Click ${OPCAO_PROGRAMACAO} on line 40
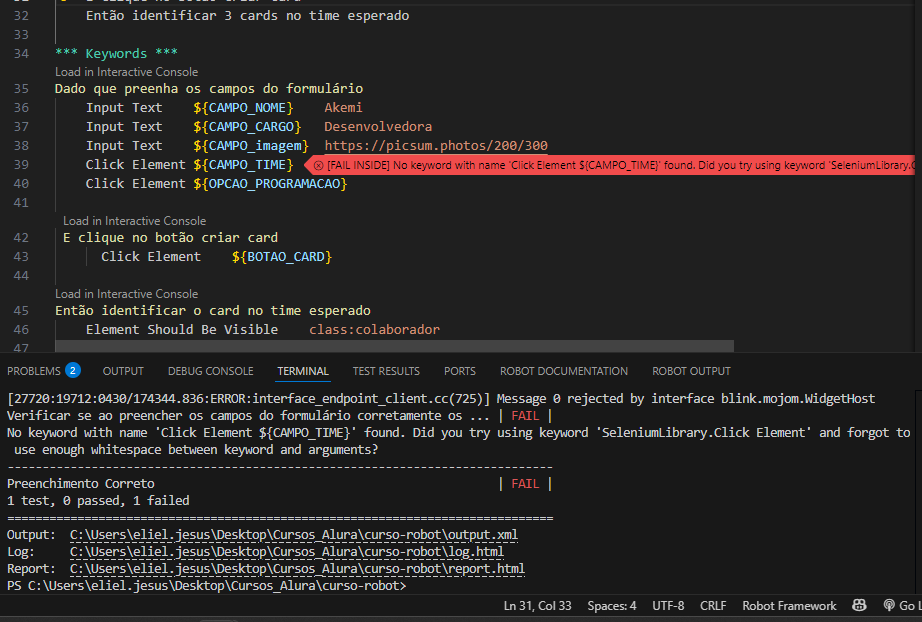Image resolution: width=922 pixels, height=622 pixels. click(270, 183)
